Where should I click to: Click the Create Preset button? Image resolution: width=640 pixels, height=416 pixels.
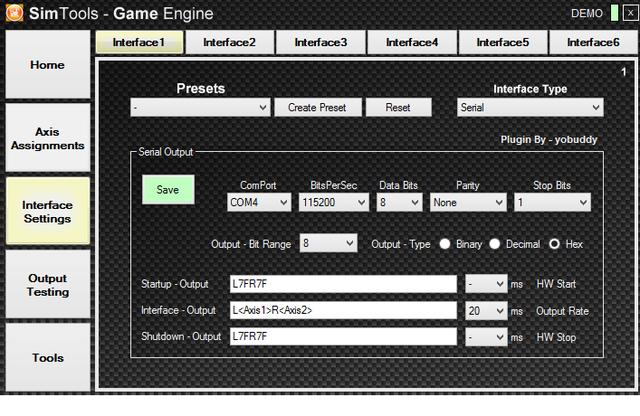[x=317, y=107]
